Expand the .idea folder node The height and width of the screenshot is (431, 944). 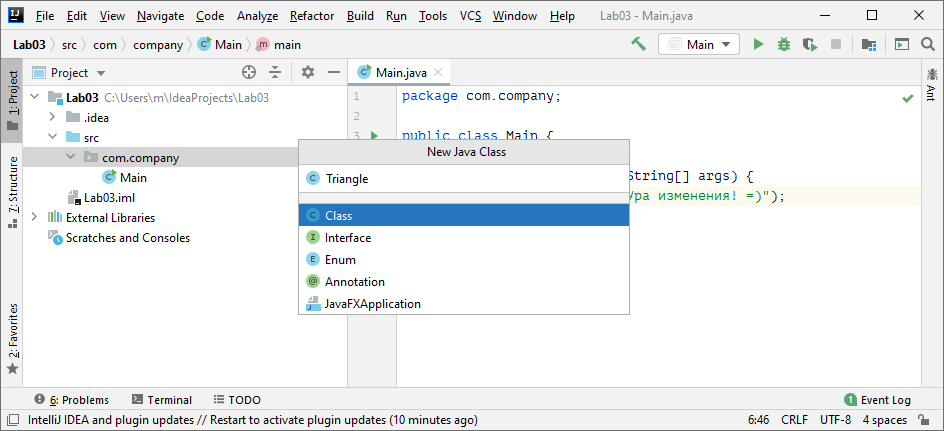[52, 117]
